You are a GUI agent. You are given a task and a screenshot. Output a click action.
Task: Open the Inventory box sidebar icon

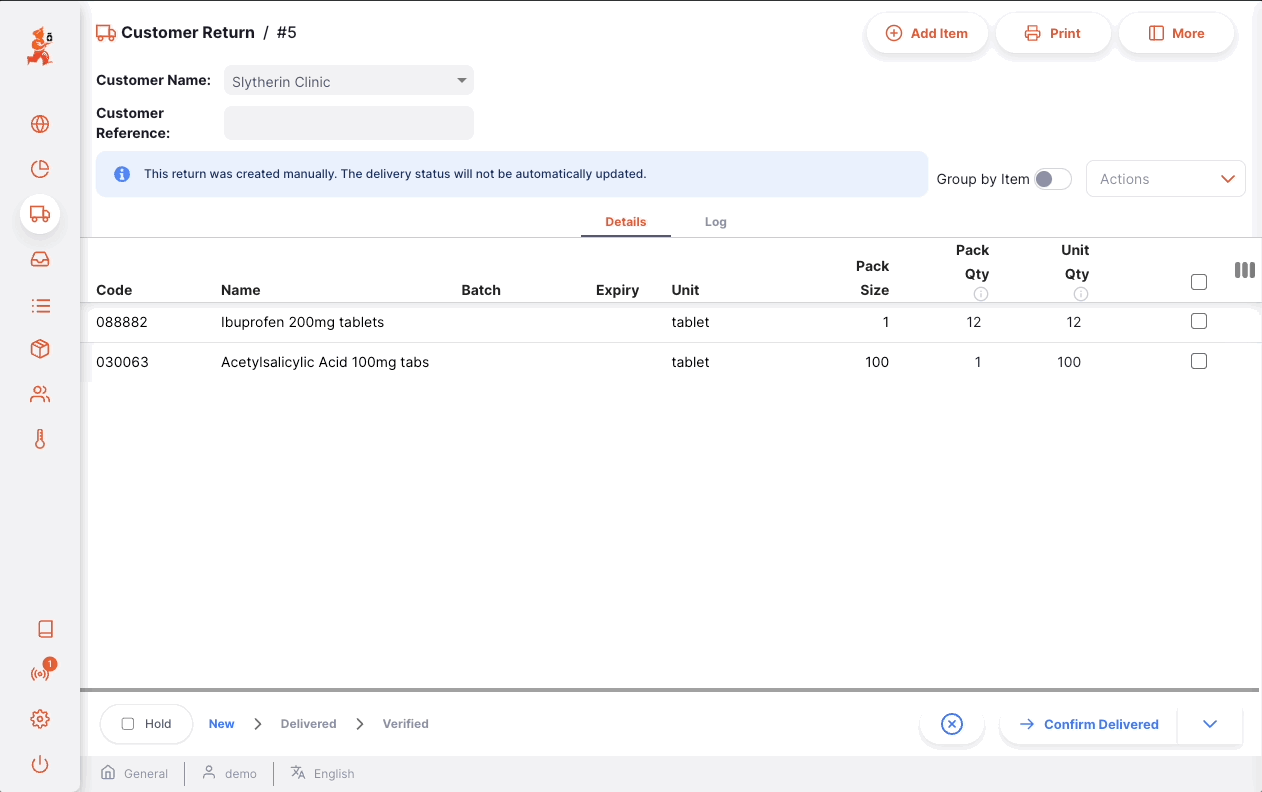40,349
